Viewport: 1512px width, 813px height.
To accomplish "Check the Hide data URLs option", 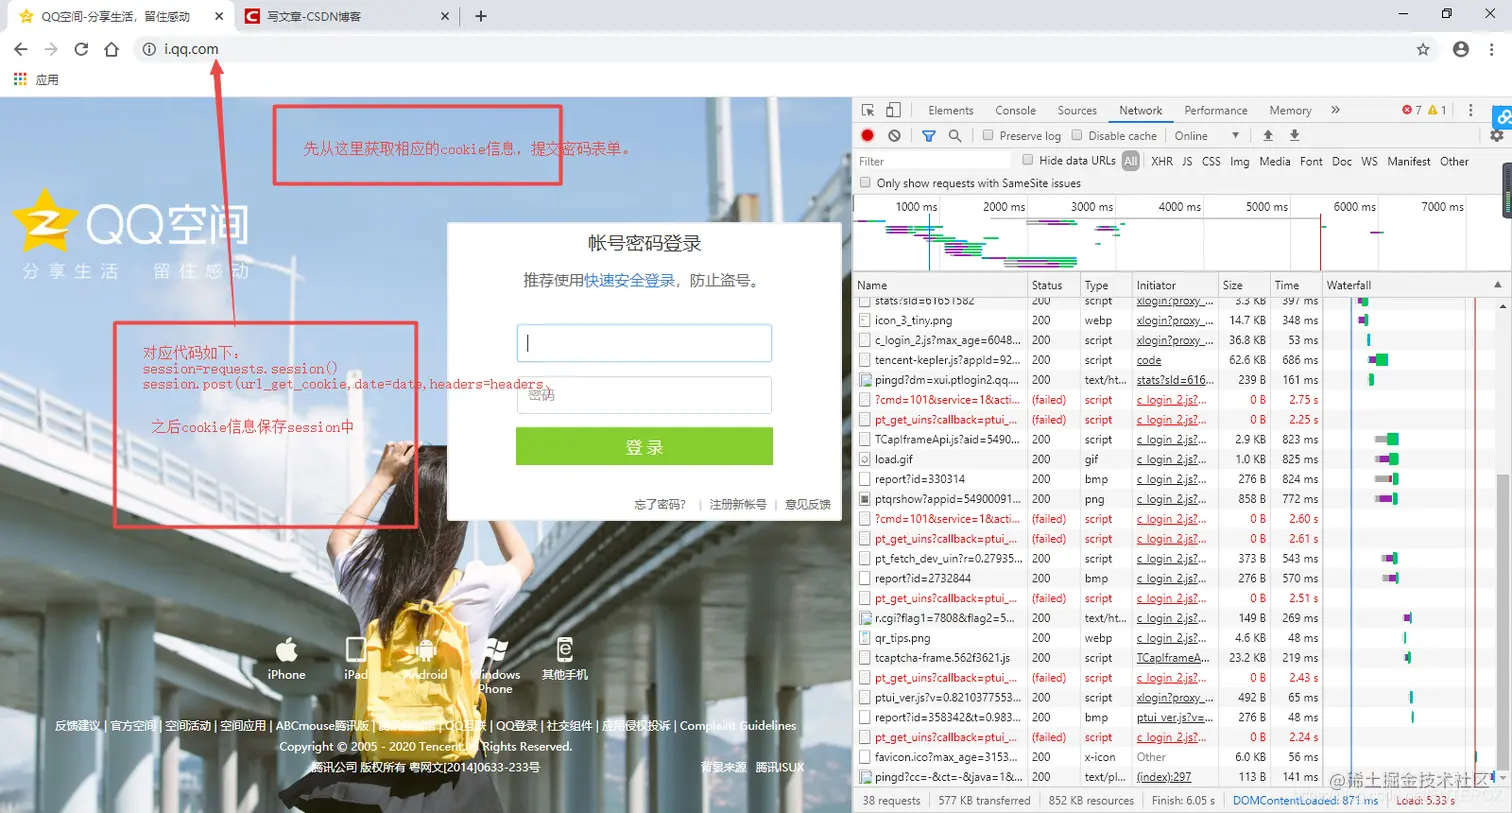I will coord(1028,162).
